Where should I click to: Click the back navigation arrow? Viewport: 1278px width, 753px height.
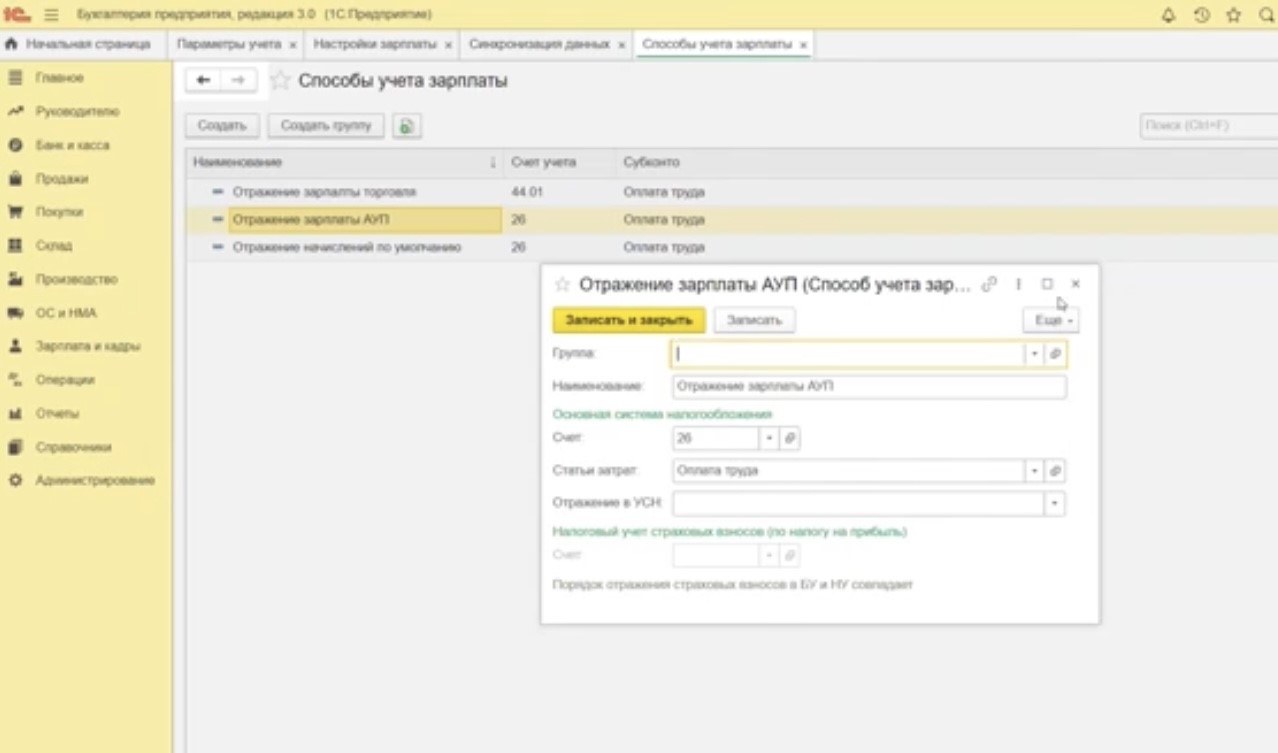point(203,81)
